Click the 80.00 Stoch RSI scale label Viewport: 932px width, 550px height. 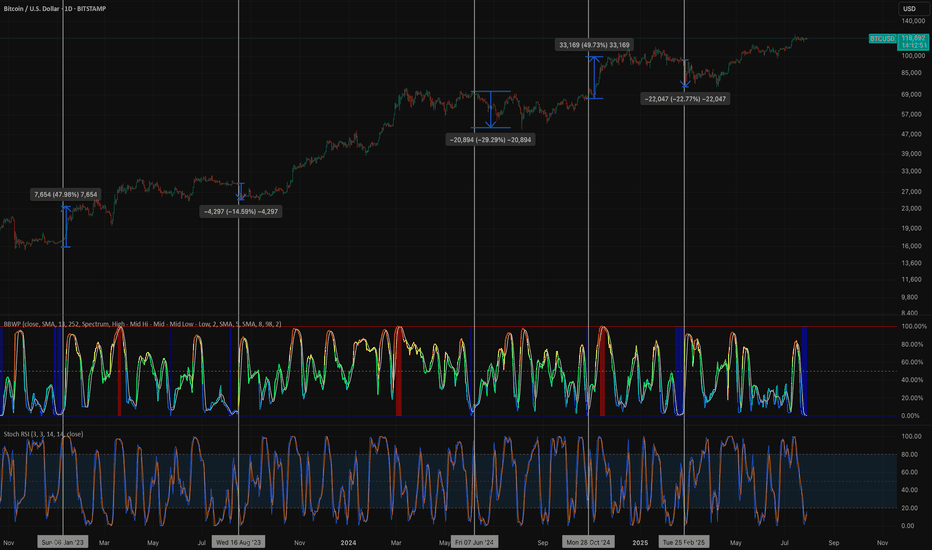(909, 454)
